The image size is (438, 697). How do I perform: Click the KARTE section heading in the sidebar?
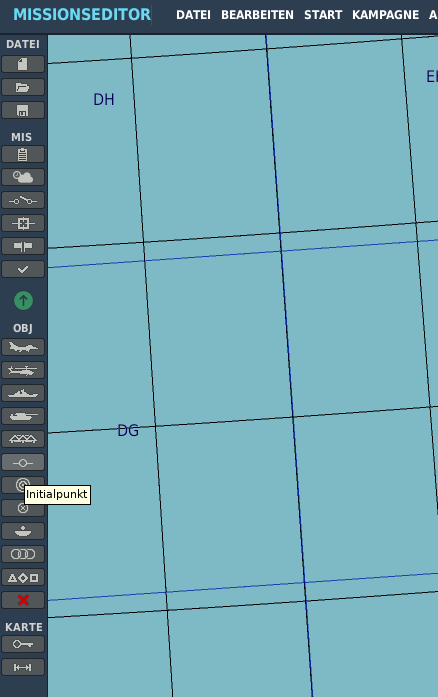pyautogui.click(x=24, y=627)
